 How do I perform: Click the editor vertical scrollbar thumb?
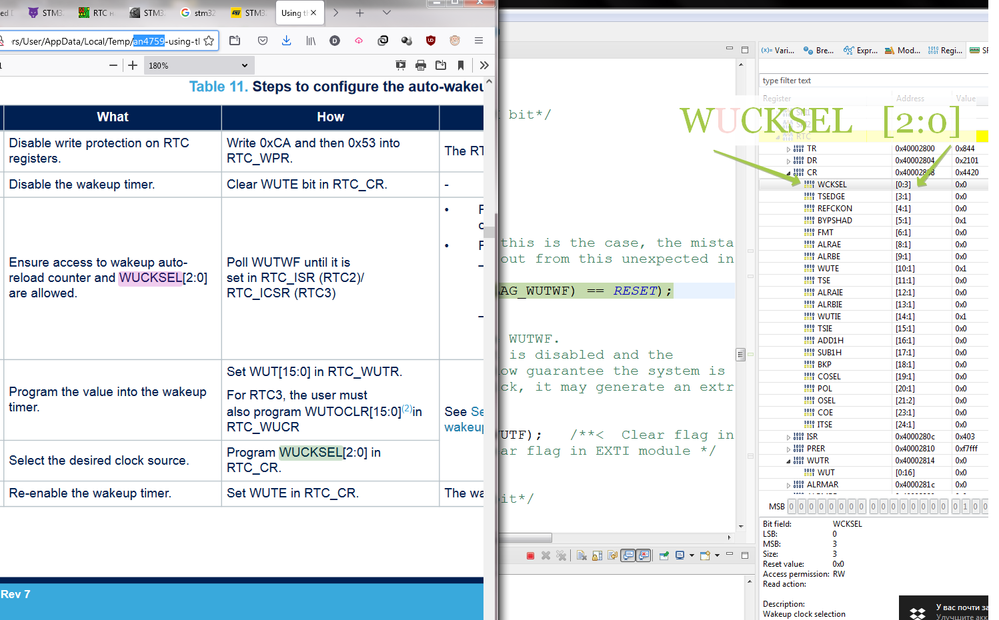[740, 354]
